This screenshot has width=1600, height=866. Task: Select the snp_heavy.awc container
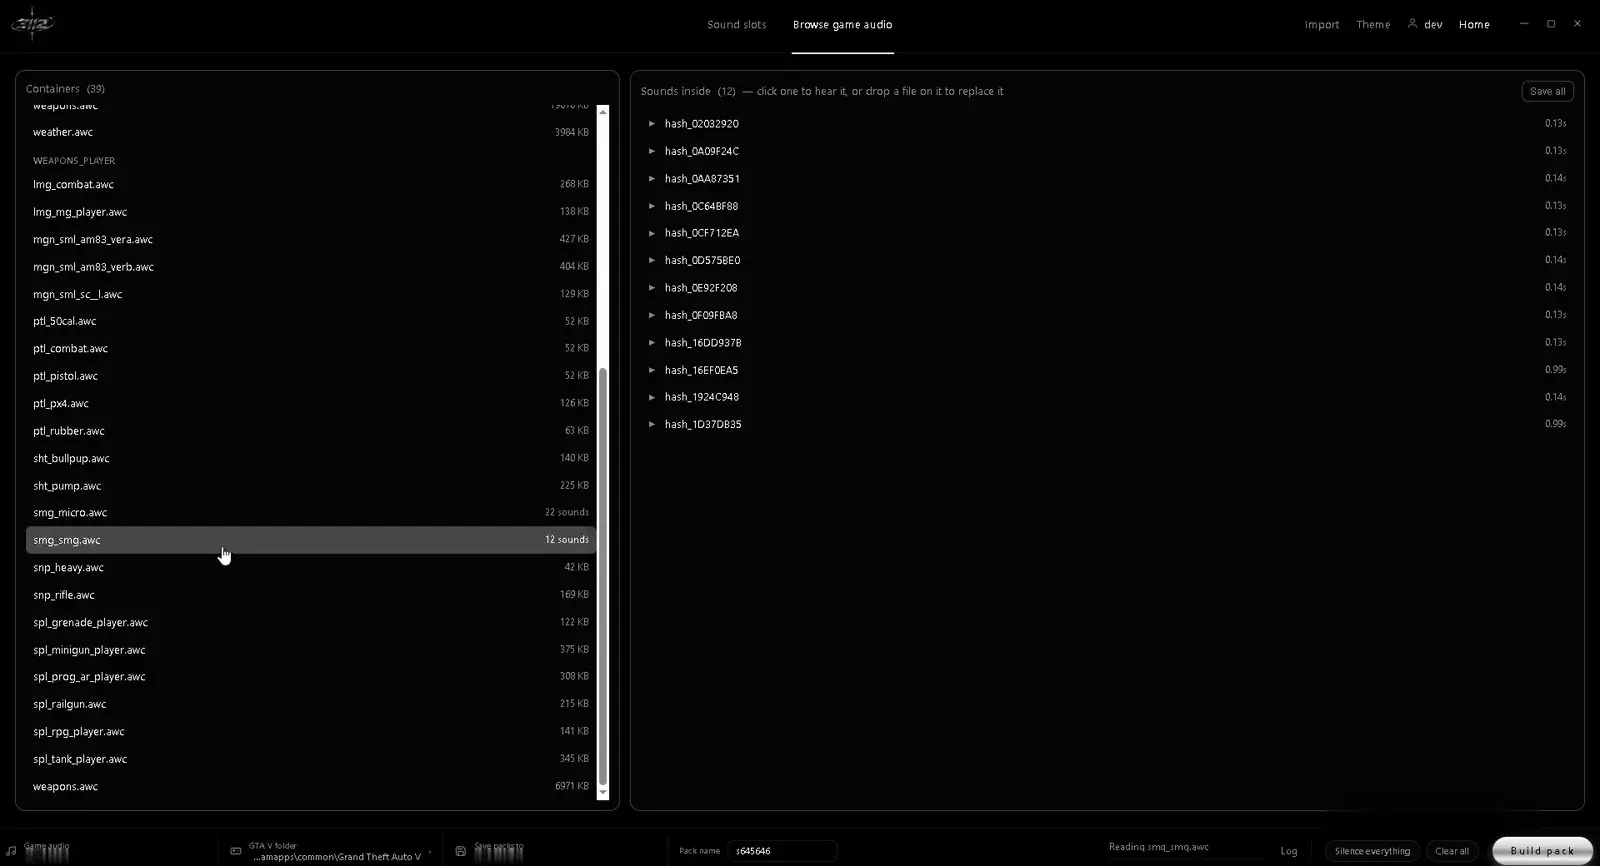click(311, 568)
